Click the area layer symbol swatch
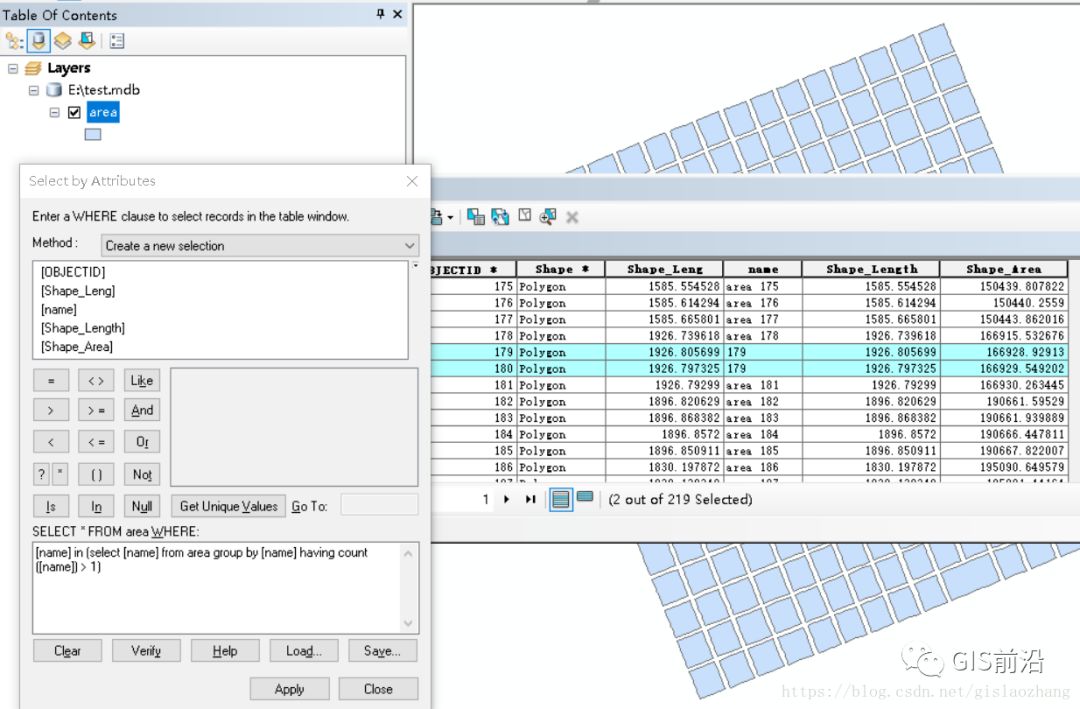Screen dimensions: 1080x709 tap(93, 134)
